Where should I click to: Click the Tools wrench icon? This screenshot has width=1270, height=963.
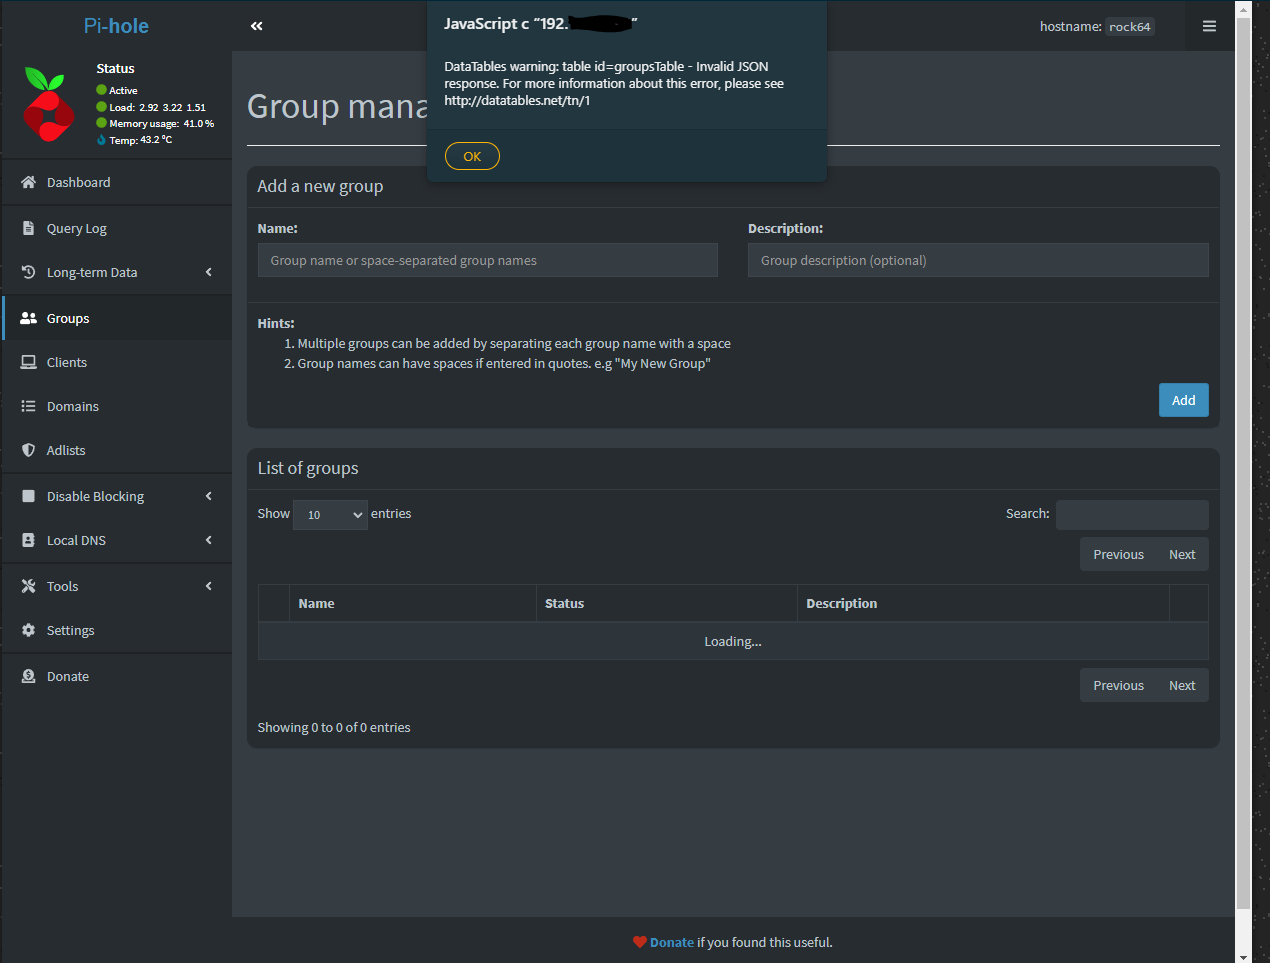point(28,586)
